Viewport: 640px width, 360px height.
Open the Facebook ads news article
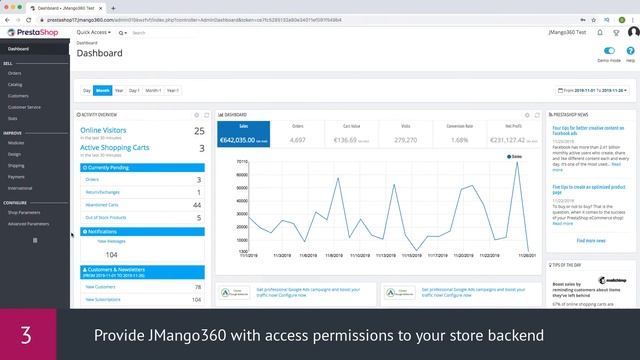pyautogui.click(x=588, y=131)
